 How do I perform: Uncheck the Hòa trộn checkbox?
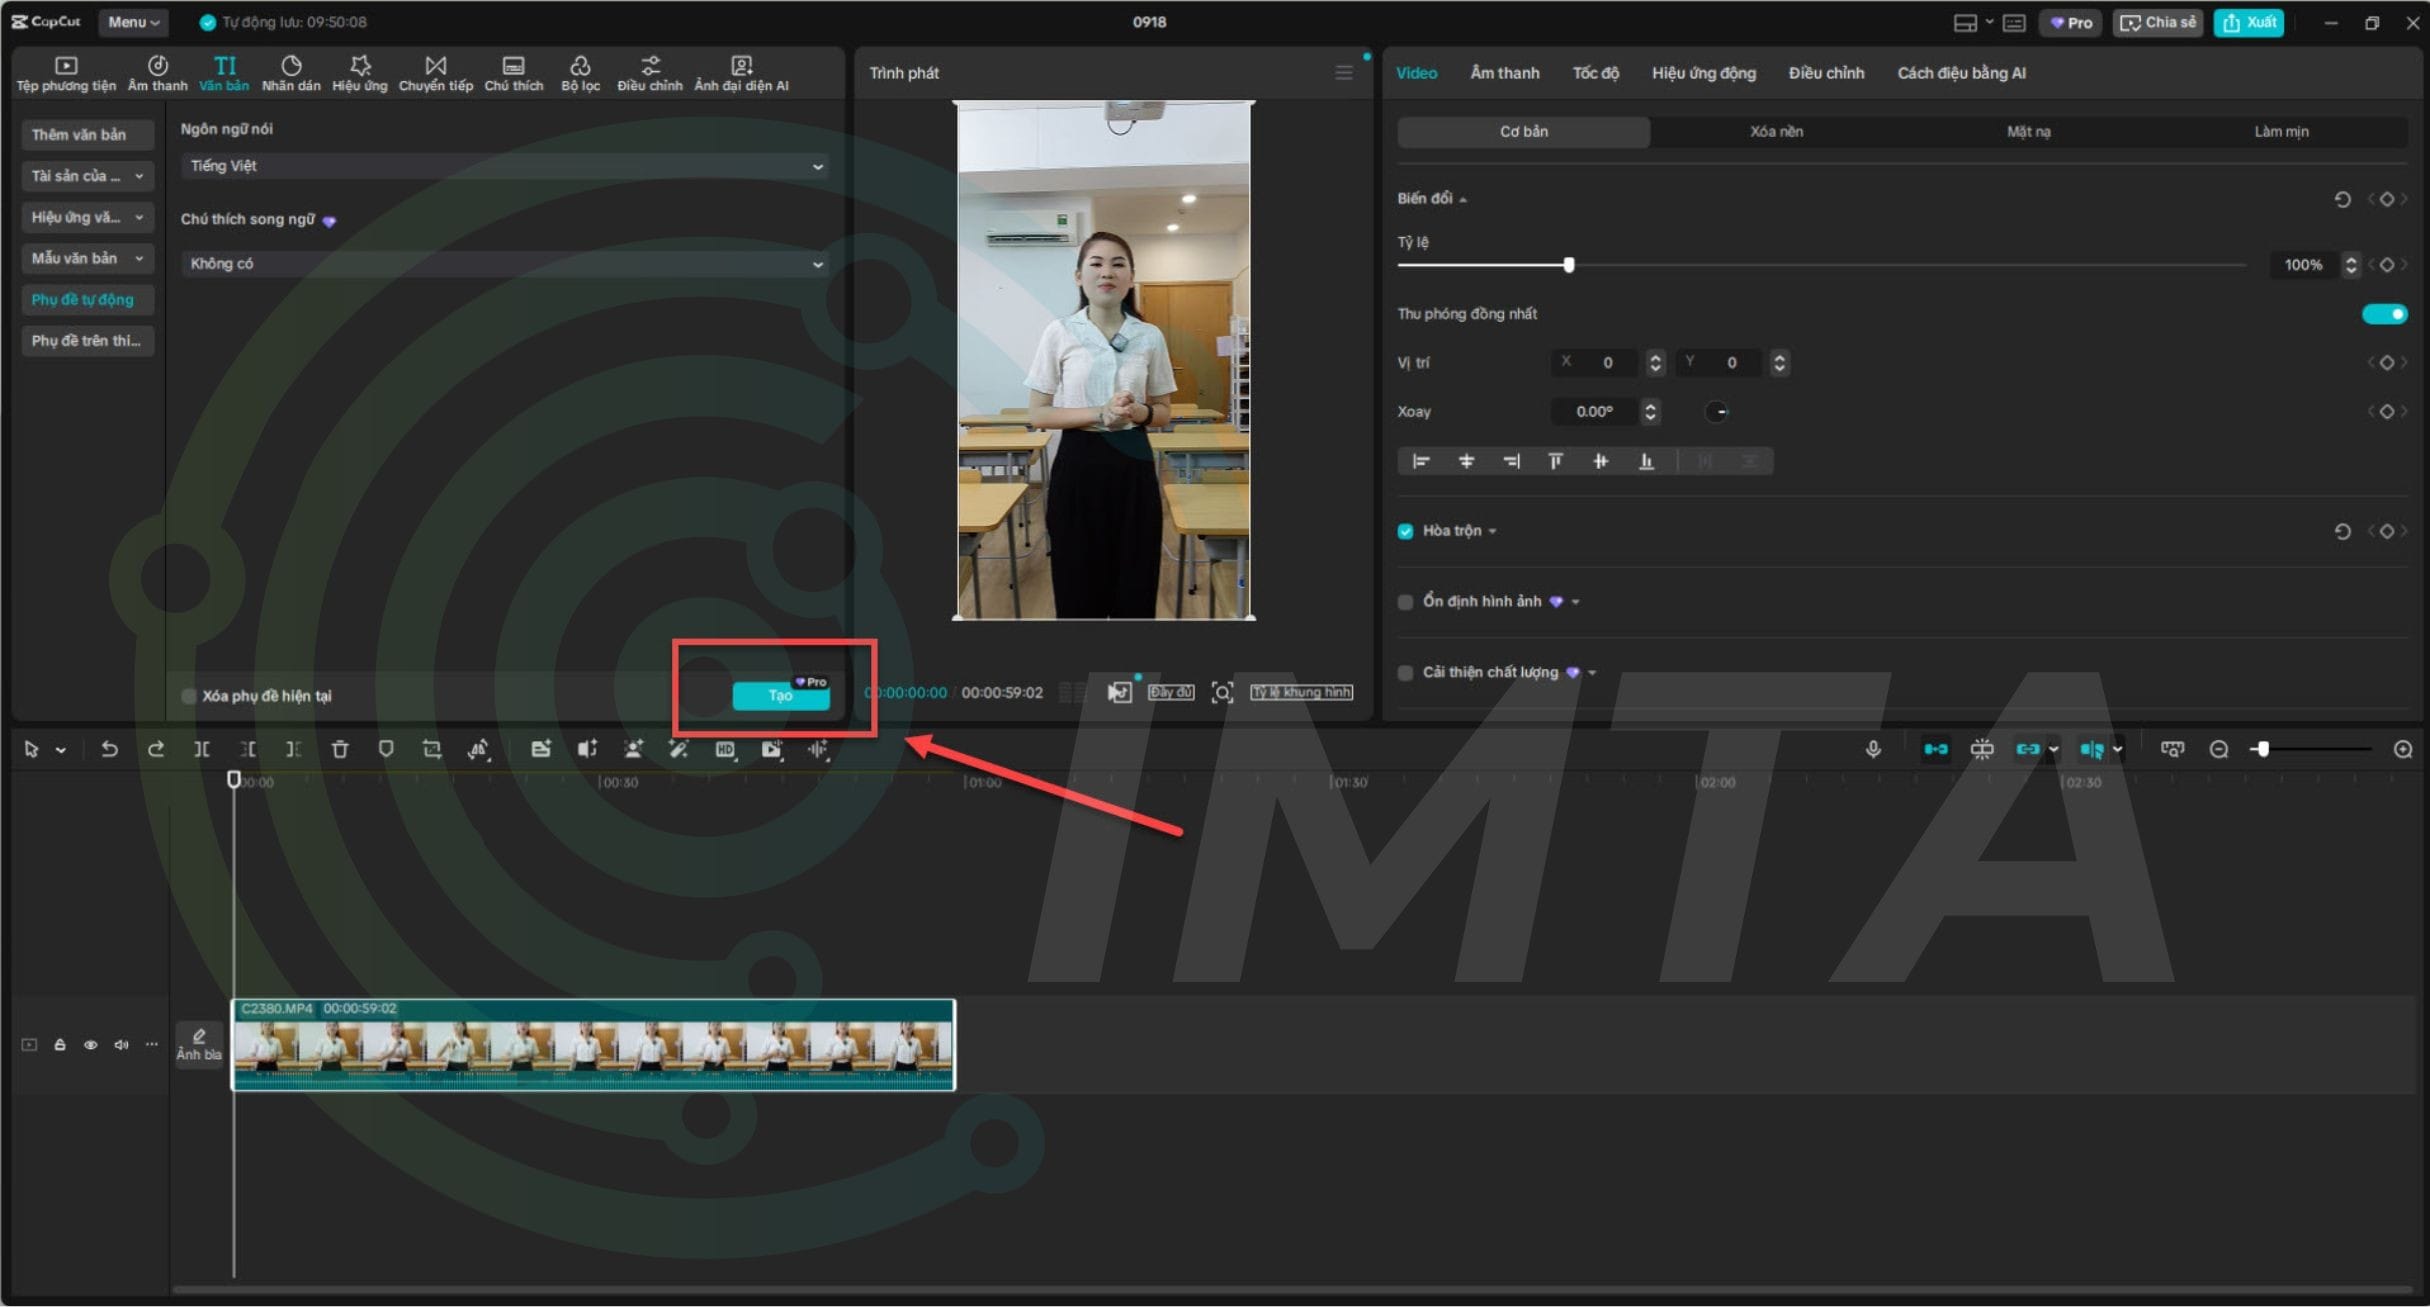1405,531
